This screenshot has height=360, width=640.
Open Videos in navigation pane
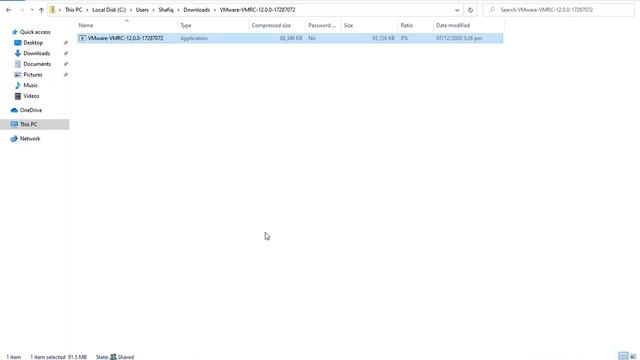point(31,96)
